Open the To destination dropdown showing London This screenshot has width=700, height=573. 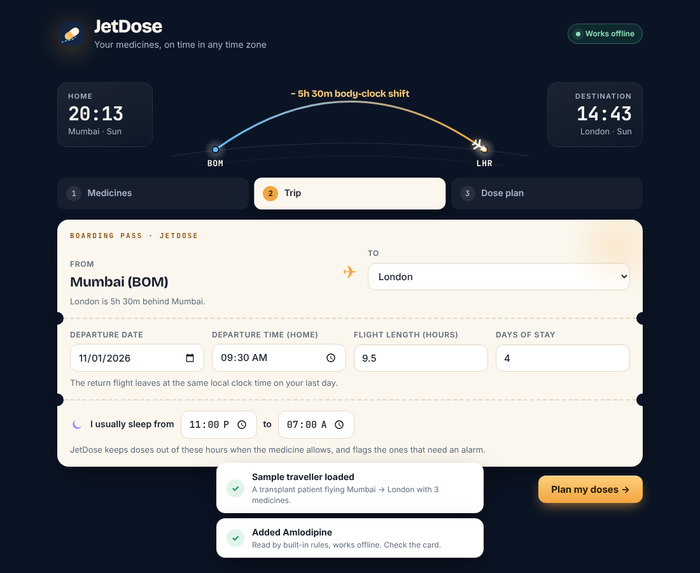coord(499,277)
